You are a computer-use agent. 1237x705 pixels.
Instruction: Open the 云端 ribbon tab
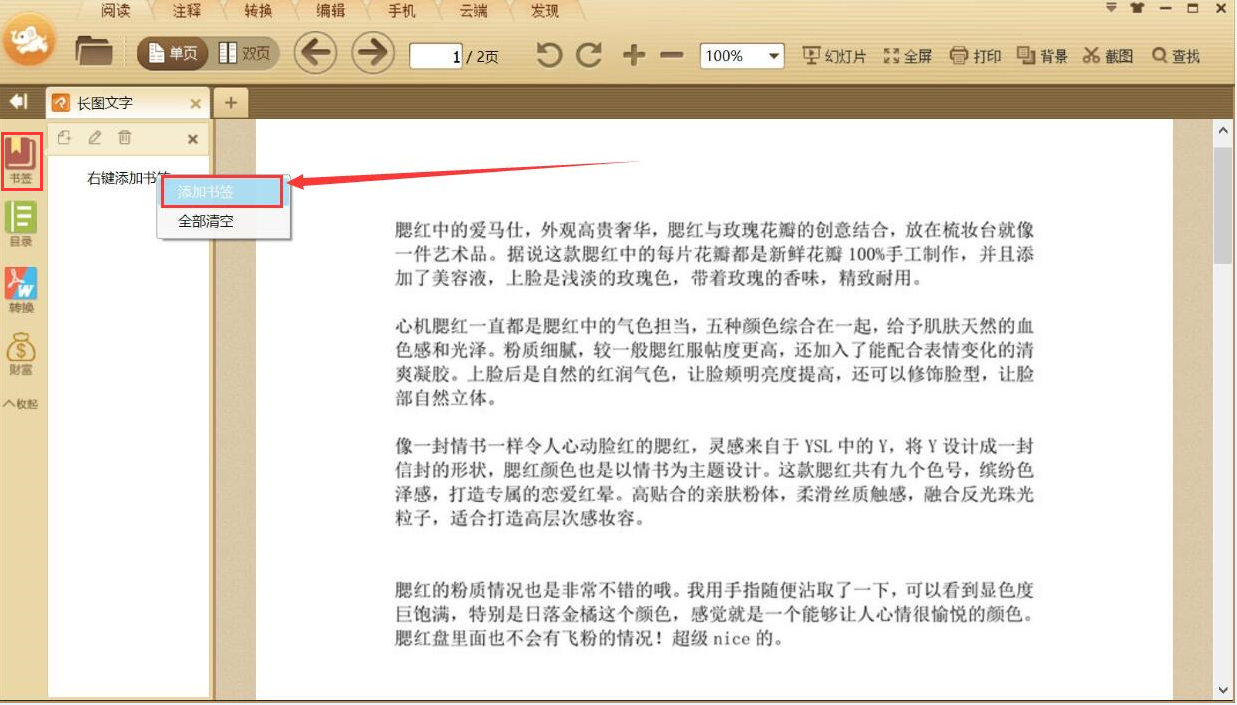click(474, 11)
